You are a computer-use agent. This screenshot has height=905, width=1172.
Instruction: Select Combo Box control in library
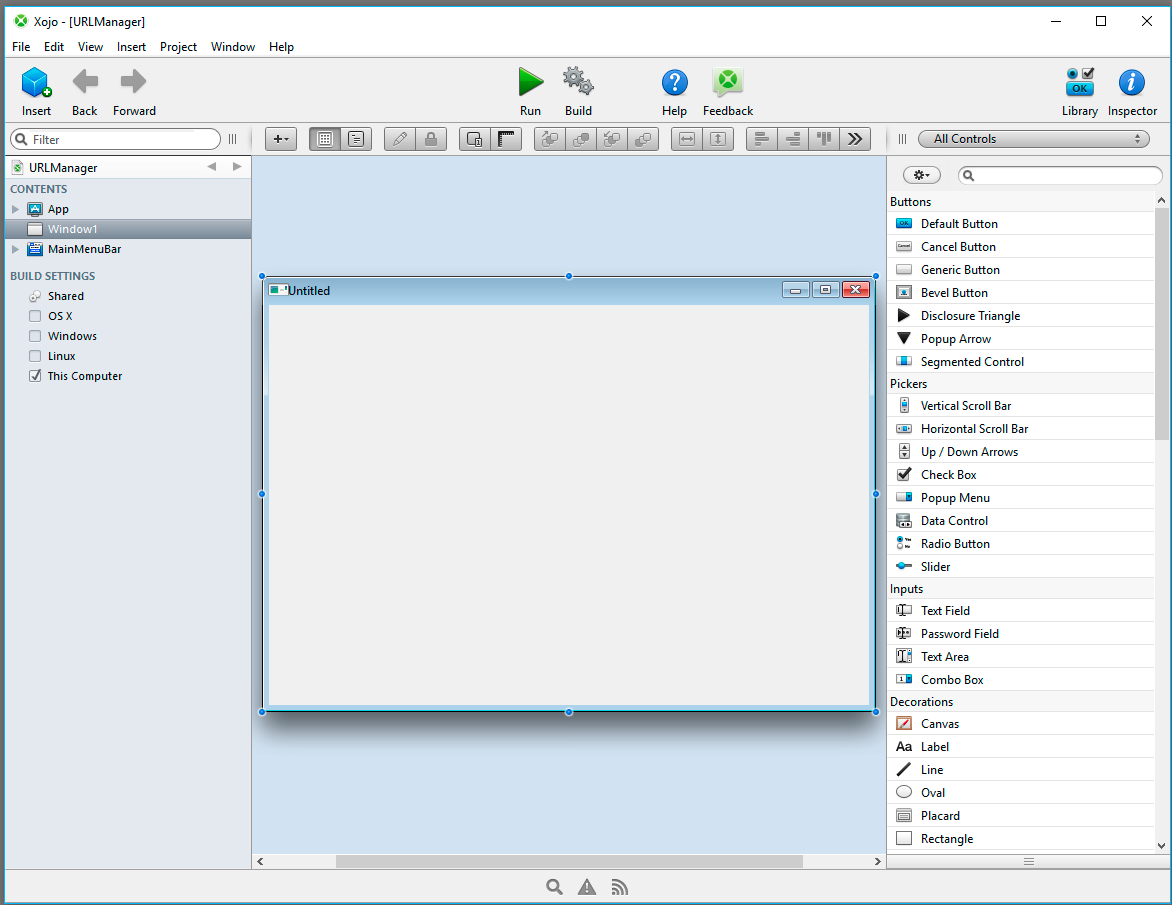click(x=1021, y=679)
